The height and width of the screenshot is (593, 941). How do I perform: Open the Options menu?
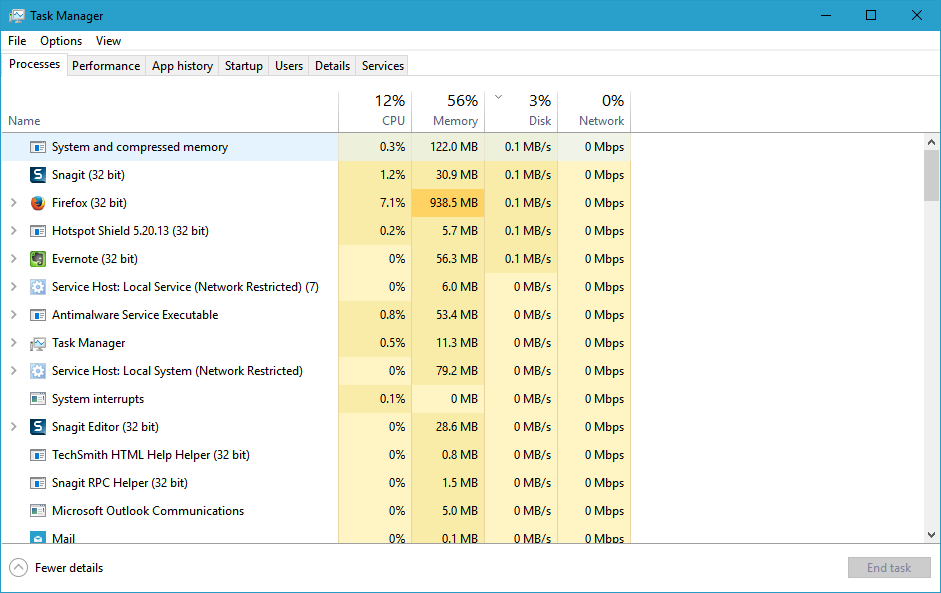60,41
